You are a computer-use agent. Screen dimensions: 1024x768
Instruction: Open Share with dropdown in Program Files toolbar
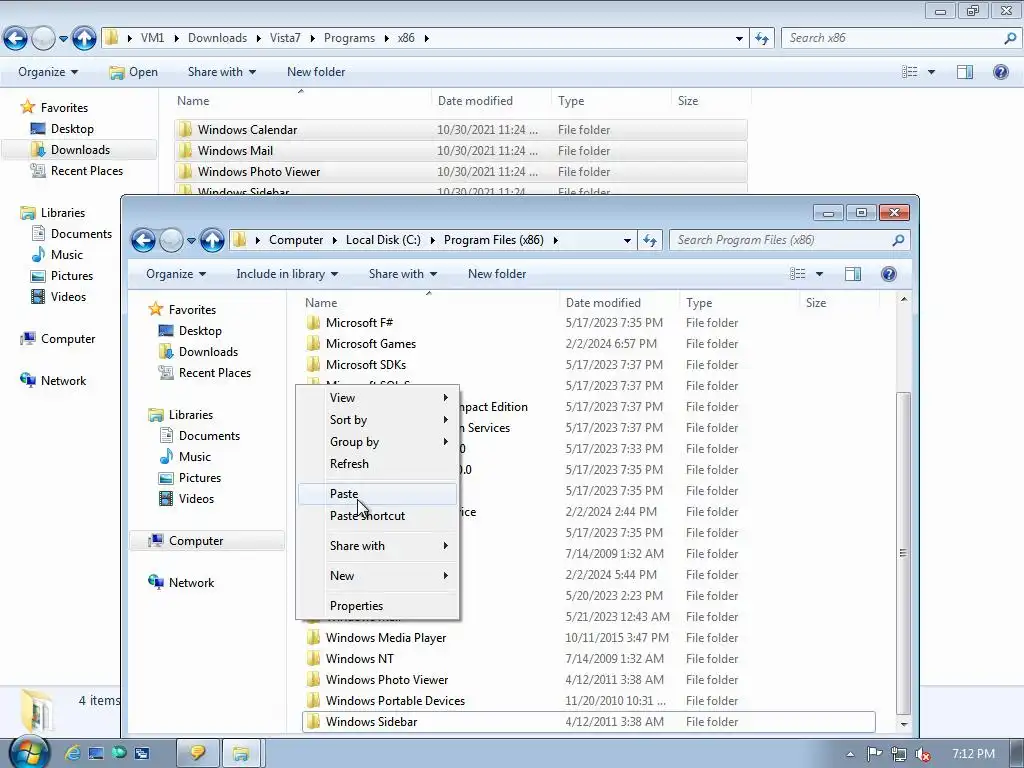pyautogui.click(x=403, y=274)
